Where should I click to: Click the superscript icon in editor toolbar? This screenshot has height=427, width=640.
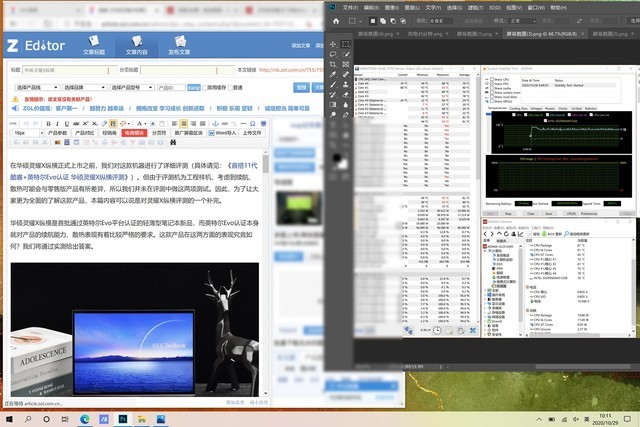coord(85,124)
